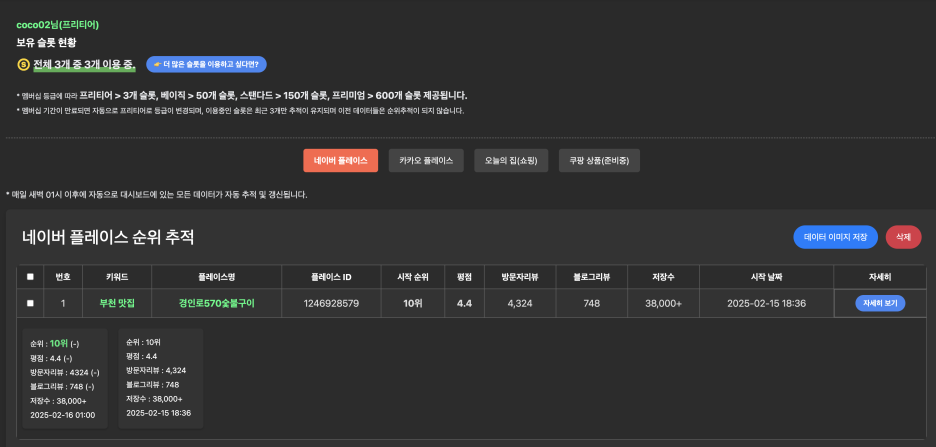Screen dimensions: 936x447
Task: Click the place ID 1246928579 cell
Action: [331, 303]
